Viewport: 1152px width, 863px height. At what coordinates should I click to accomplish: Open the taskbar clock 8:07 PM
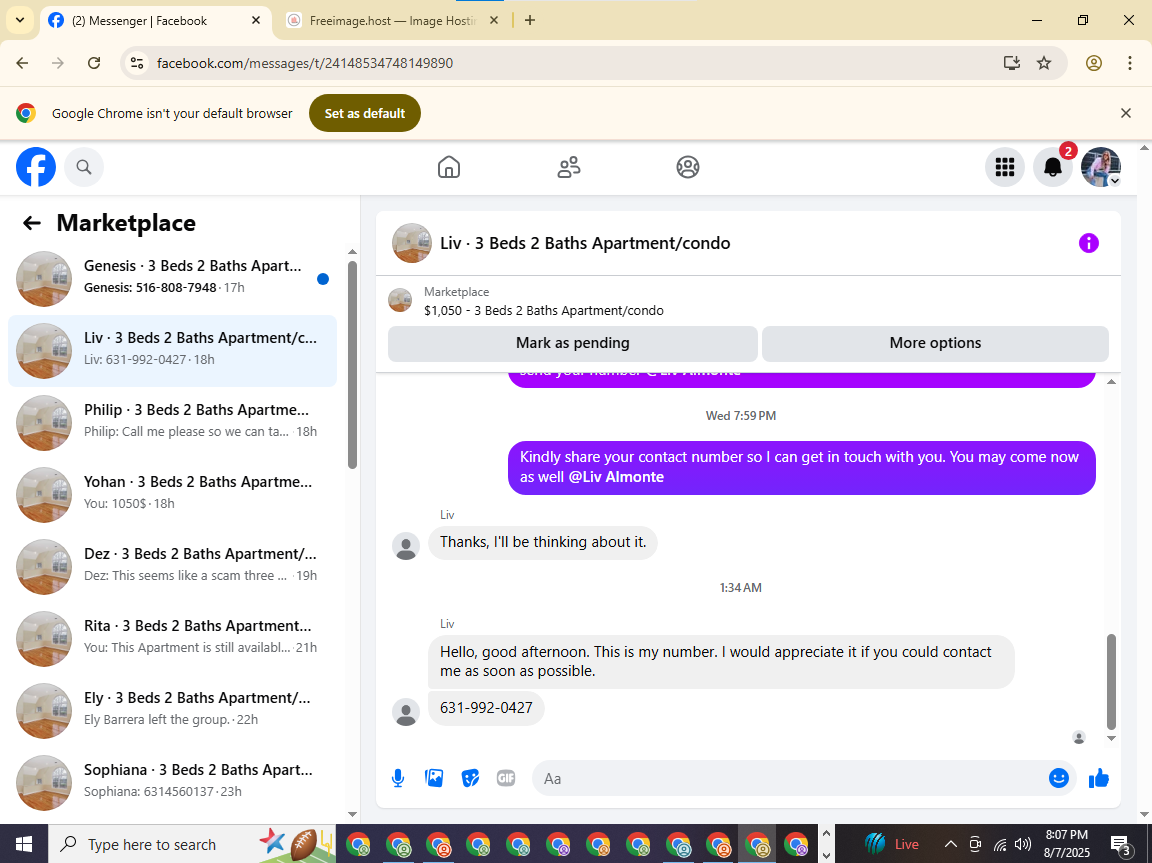pyautogui.click(x=1067, y=844)
